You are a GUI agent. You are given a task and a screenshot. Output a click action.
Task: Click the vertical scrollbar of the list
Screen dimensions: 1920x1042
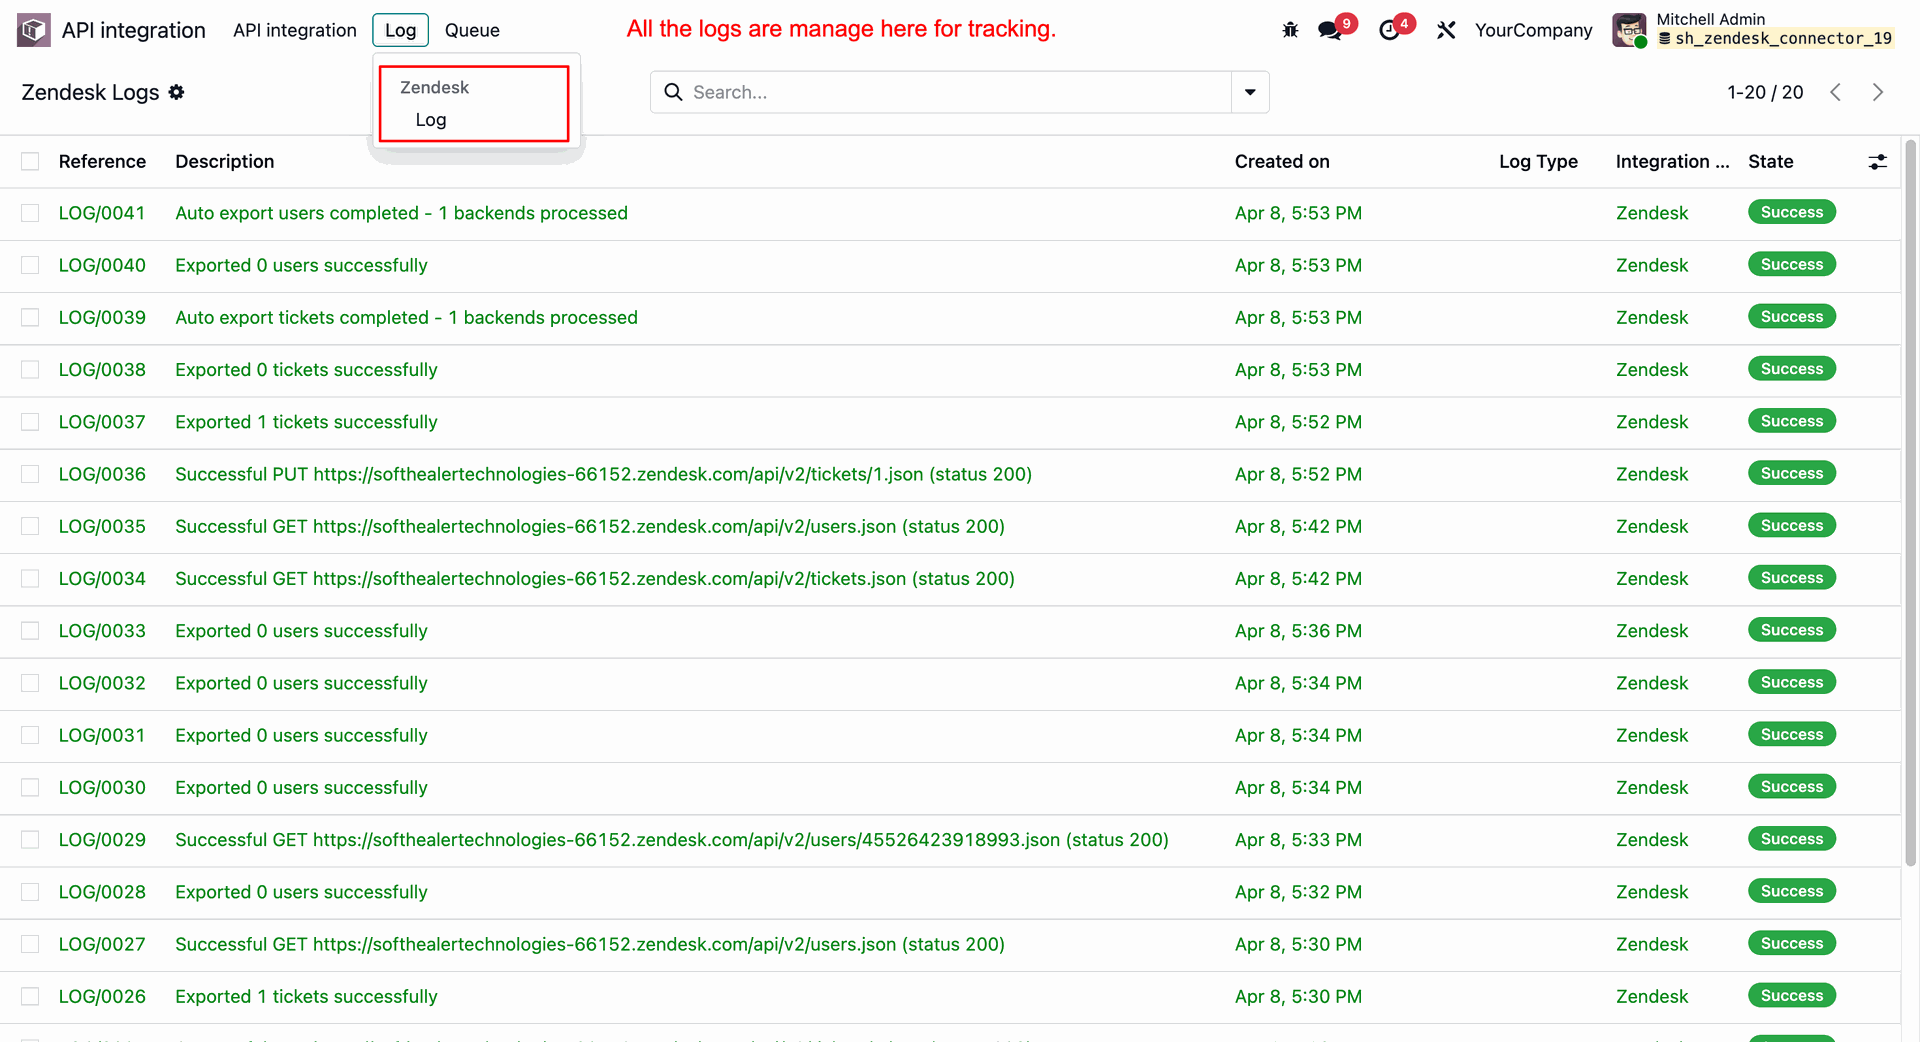[1910, 503]
